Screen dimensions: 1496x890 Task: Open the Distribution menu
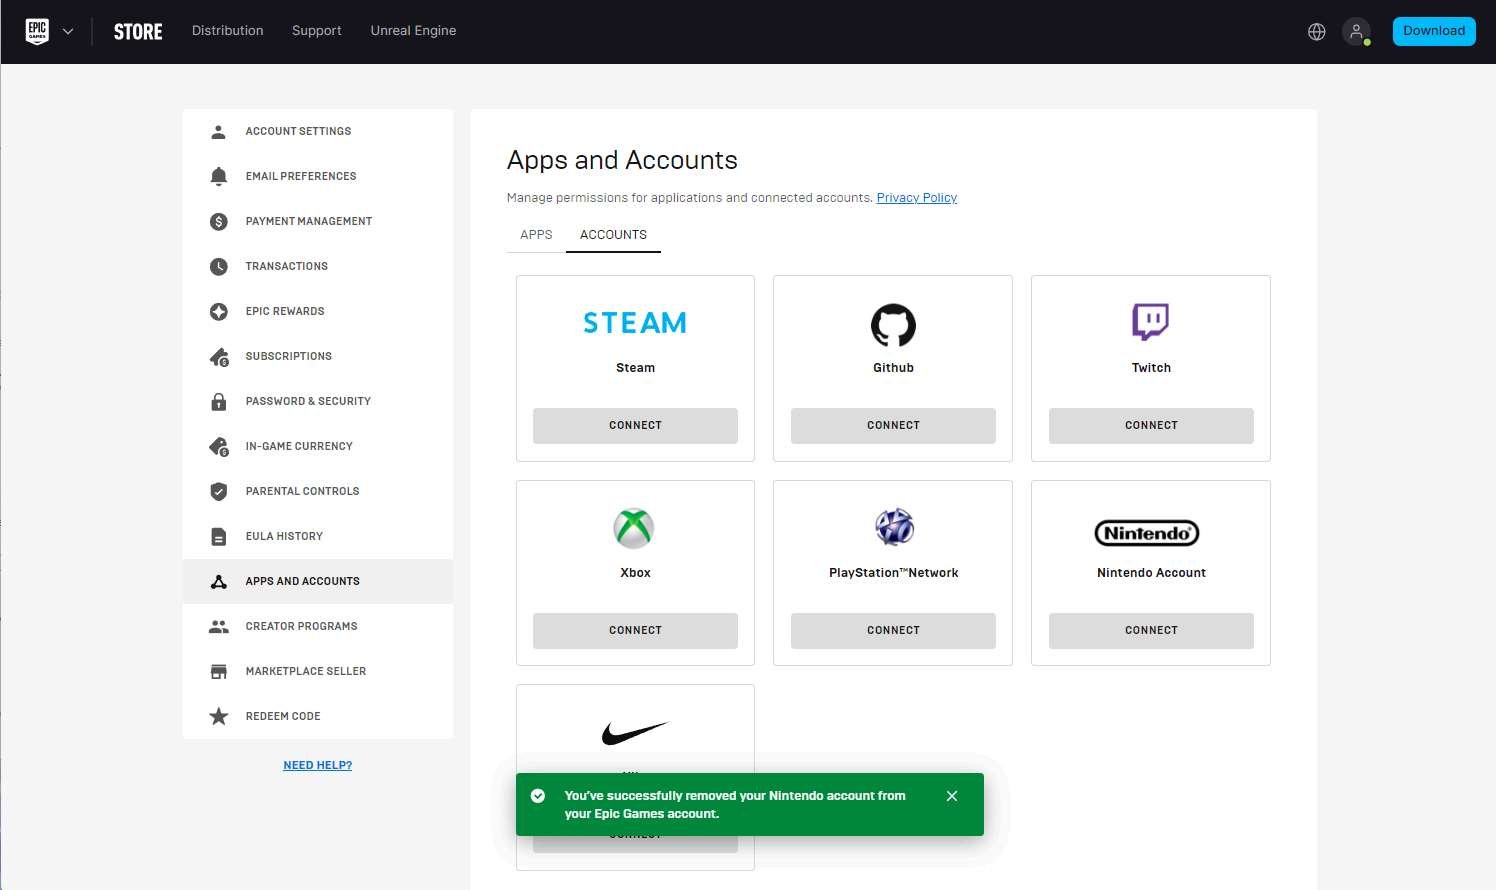point(228,31)
